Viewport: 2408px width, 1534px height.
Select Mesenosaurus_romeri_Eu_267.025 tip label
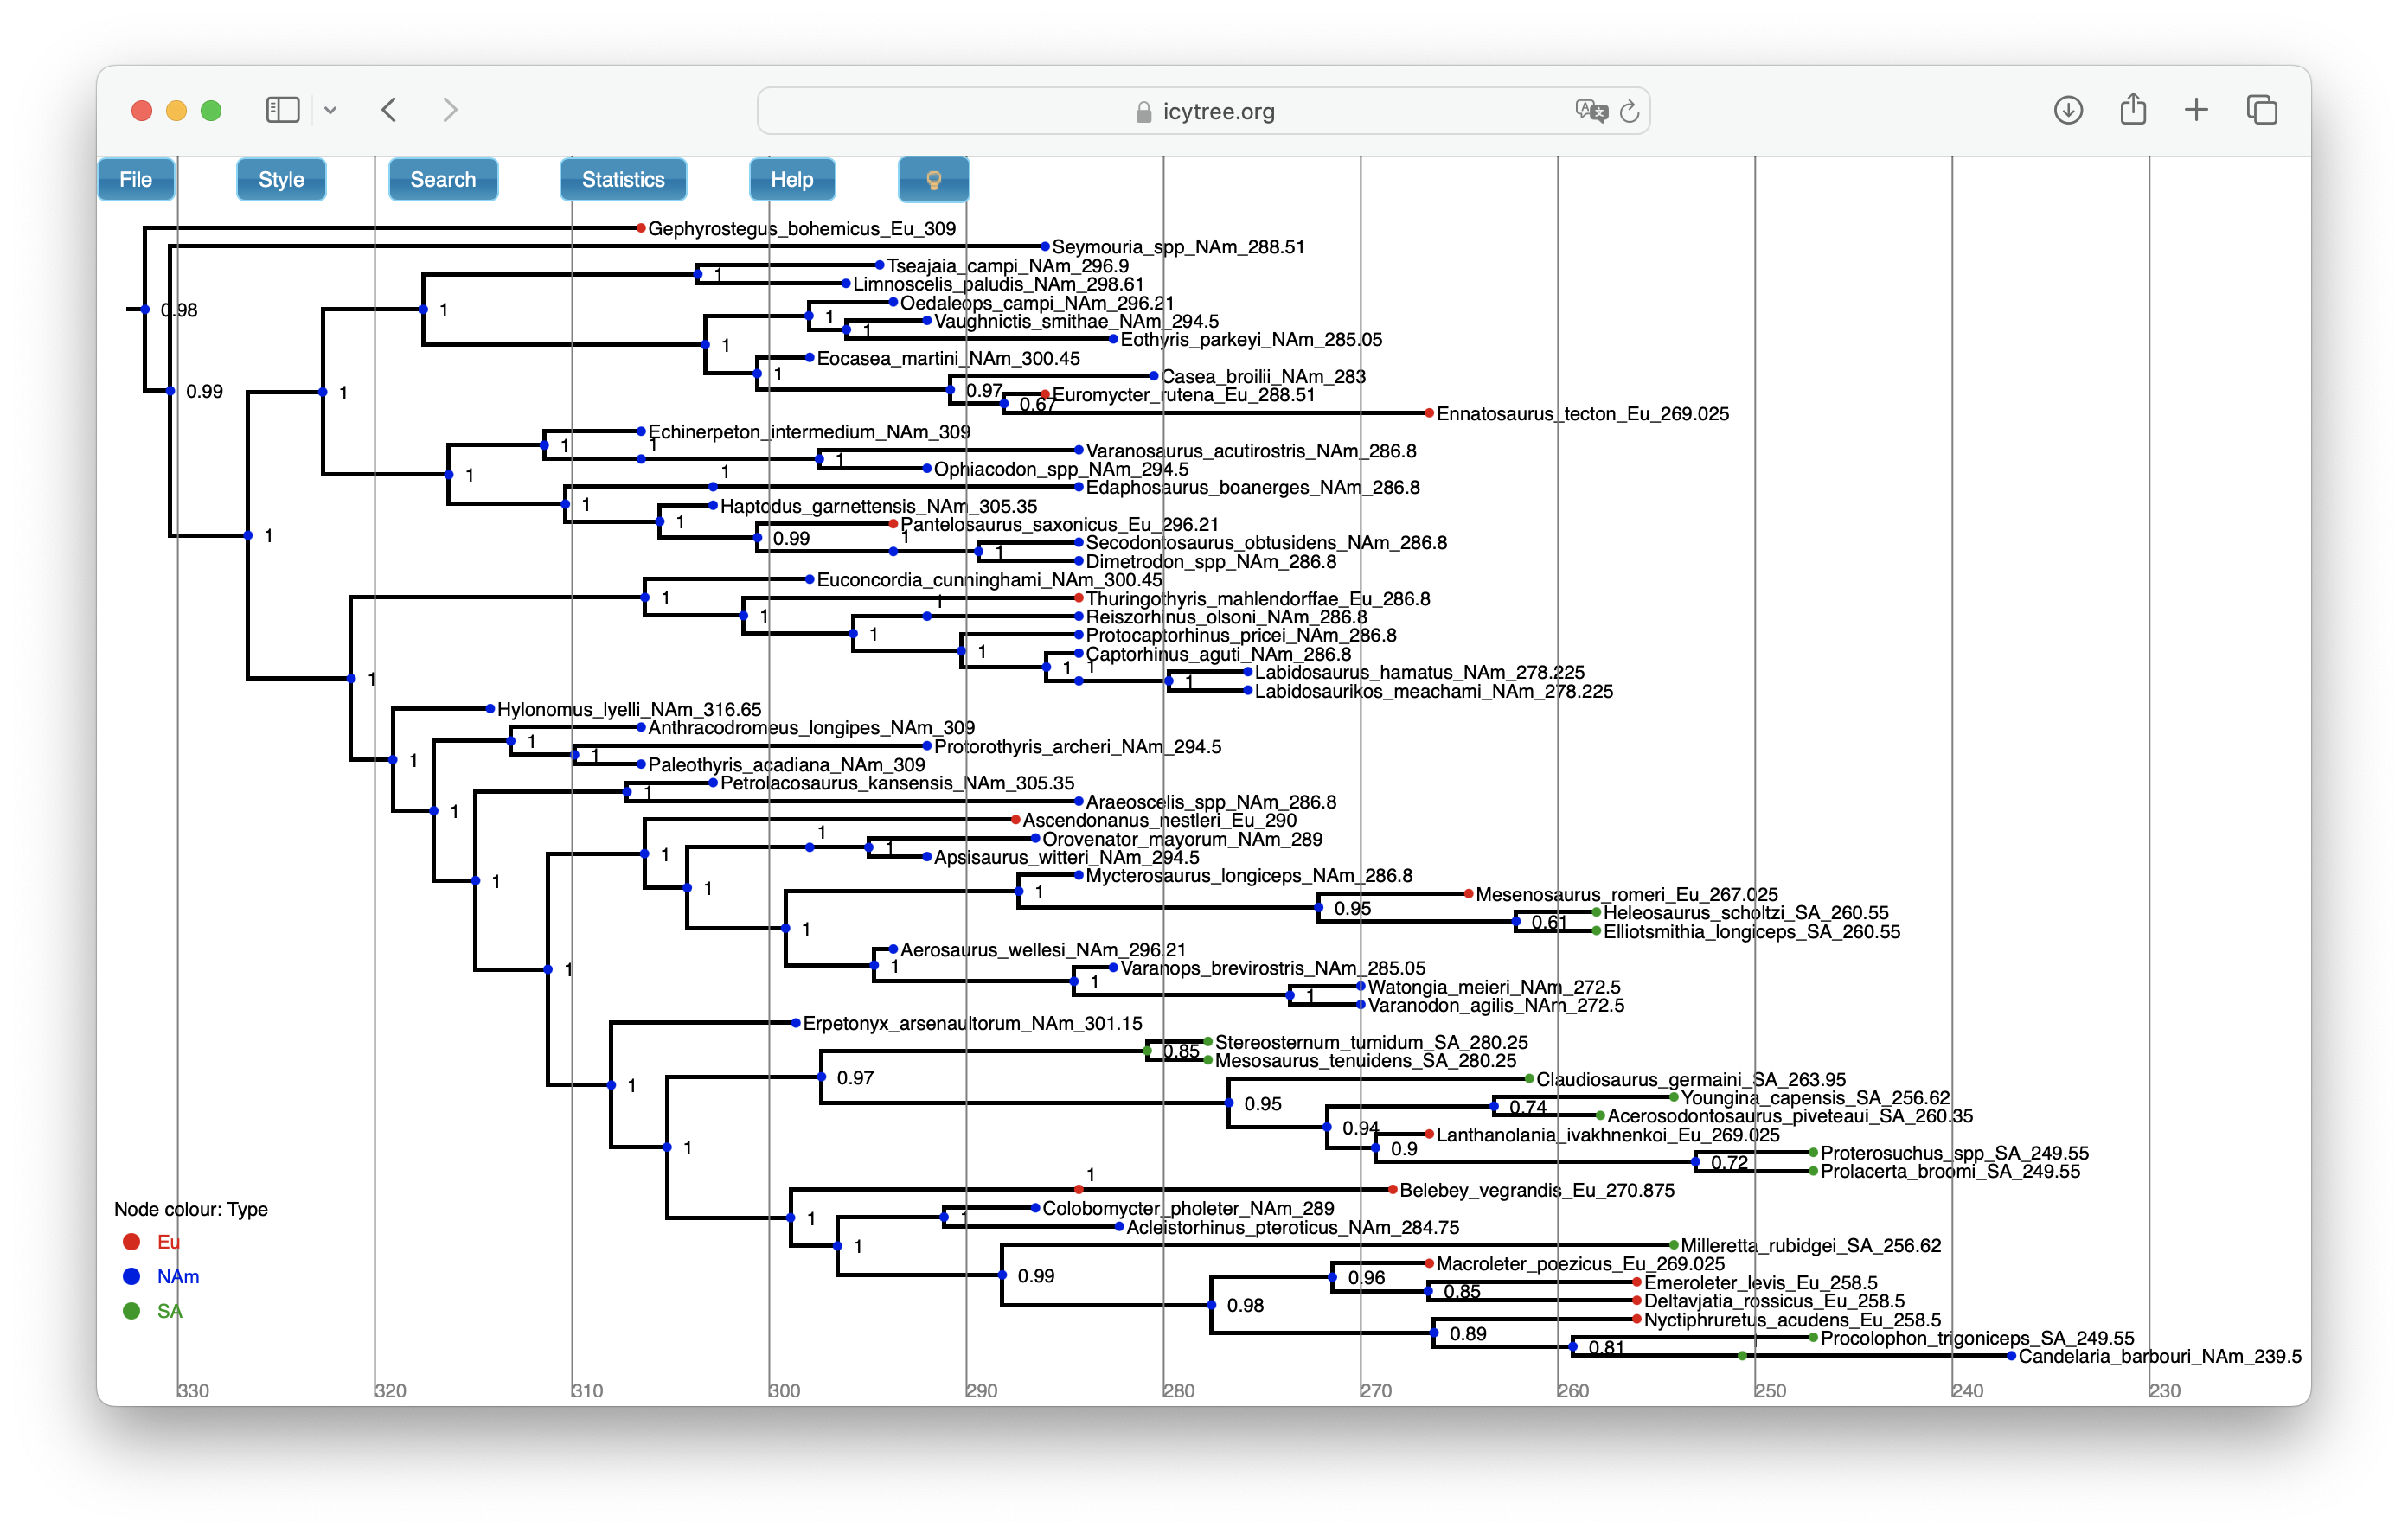click(1627, 895)
